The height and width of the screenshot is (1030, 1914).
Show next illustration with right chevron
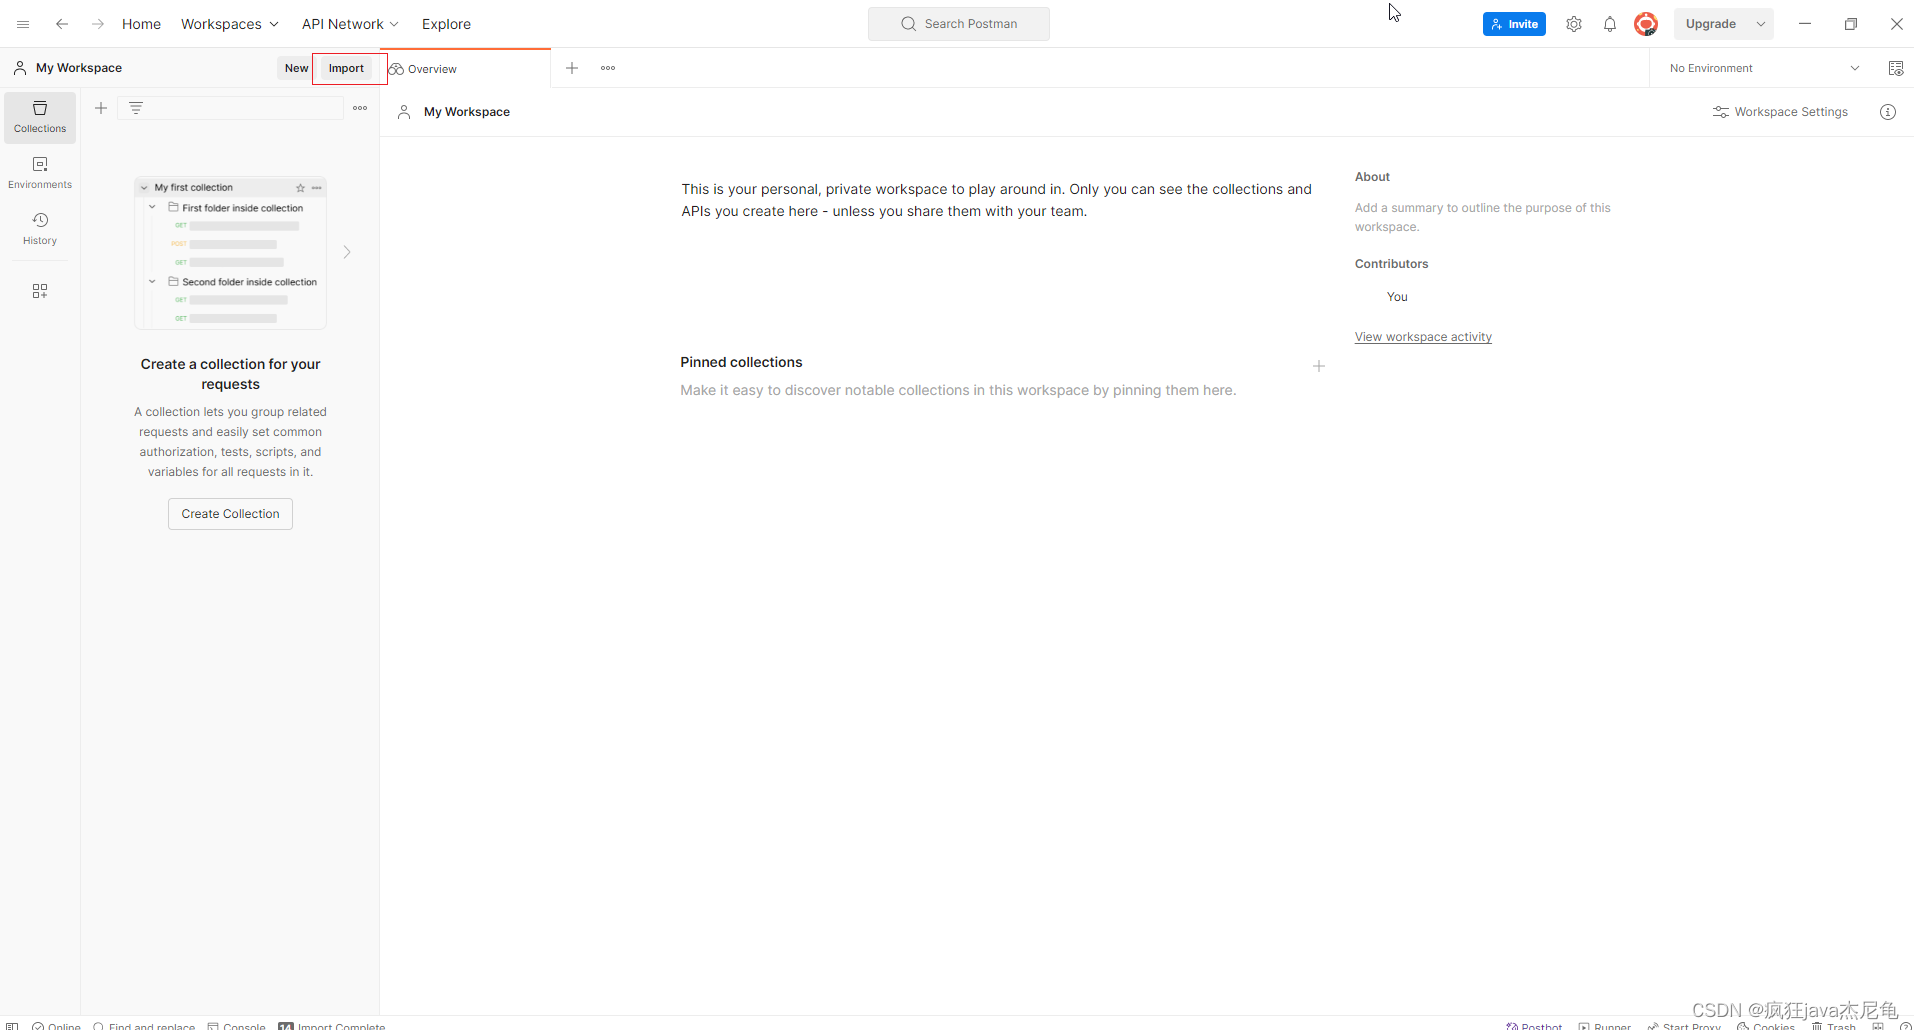[x=347, y=252]
